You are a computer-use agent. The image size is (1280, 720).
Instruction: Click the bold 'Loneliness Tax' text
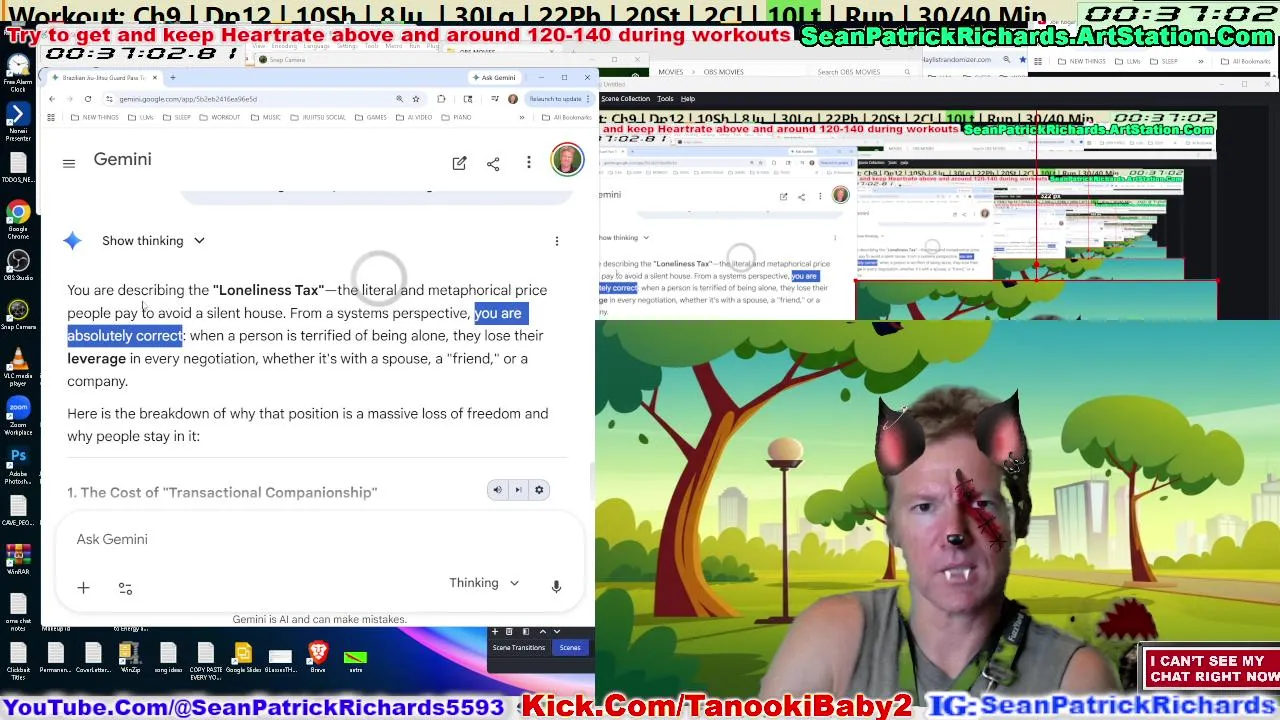(268, 290)
